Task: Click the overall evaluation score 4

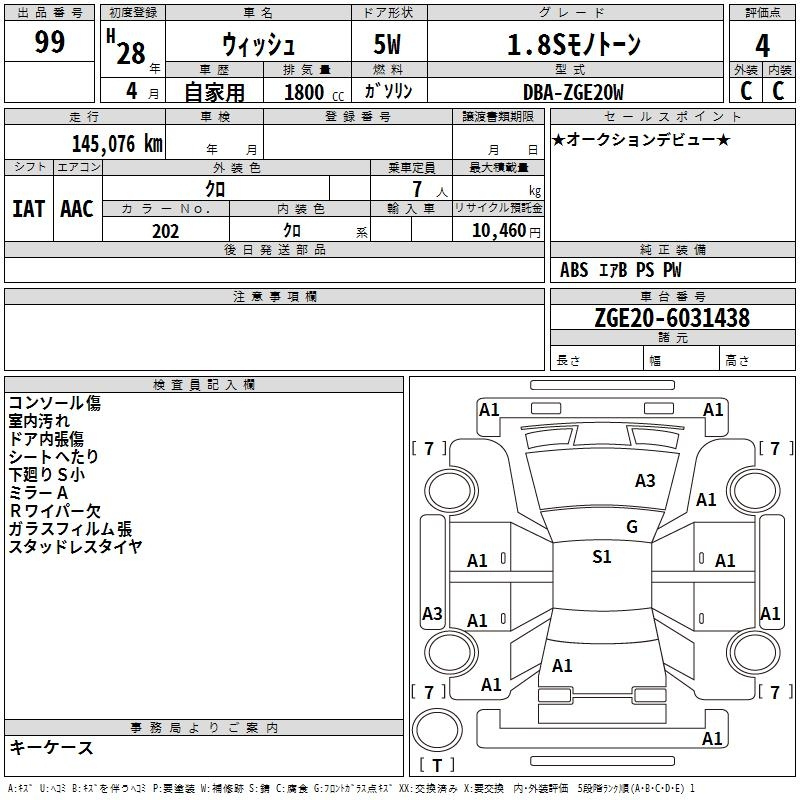Action: [x=762, y=45]
